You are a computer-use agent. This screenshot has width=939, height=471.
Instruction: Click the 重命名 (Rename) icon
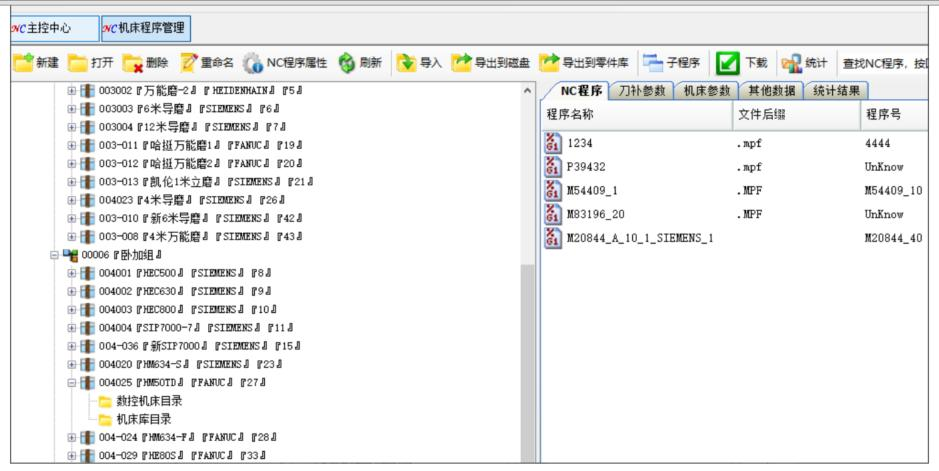point(189,63)
